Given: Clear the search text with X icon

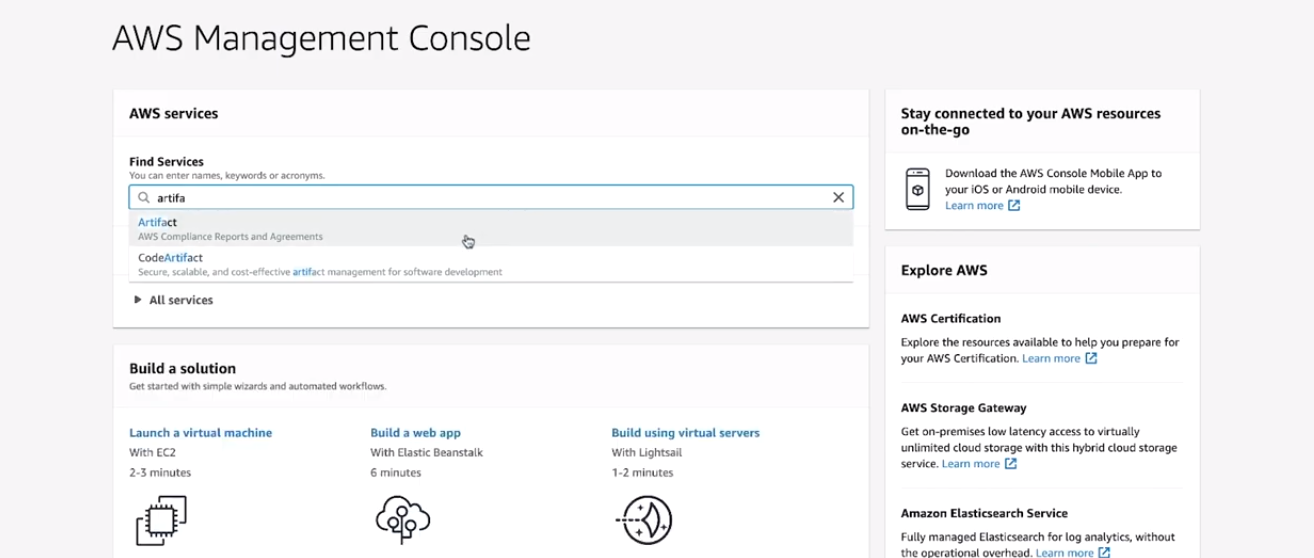Looking at the screenshot, I should tap(838, 198).
